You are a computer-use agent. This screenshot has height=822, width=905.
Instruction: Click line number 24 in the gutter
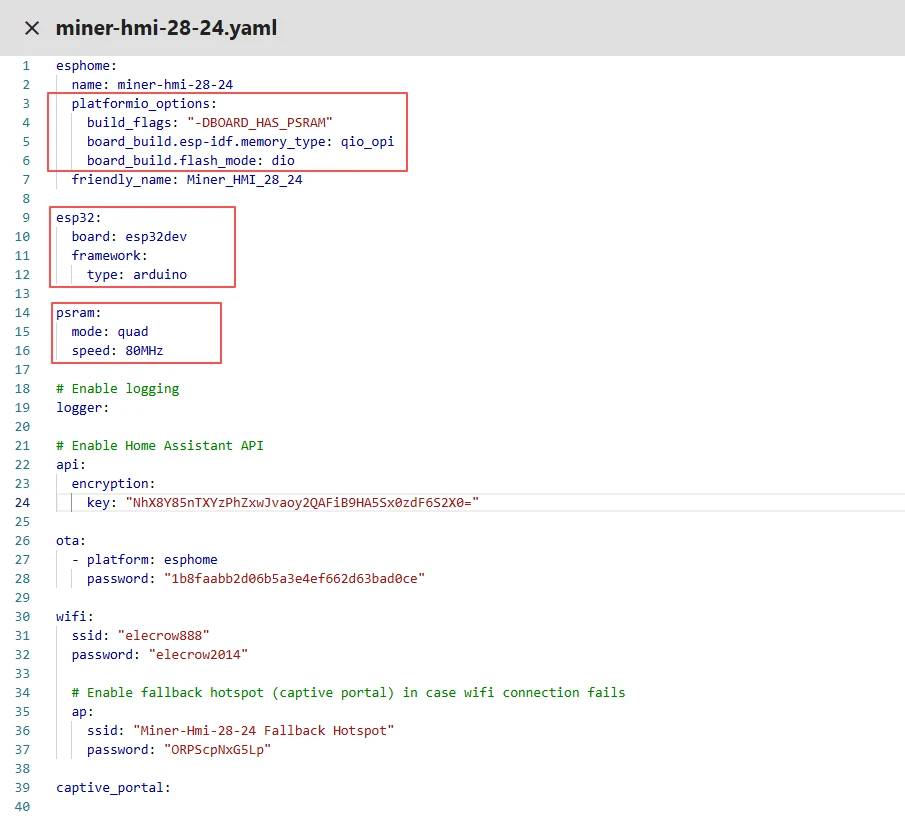[23, 503]
